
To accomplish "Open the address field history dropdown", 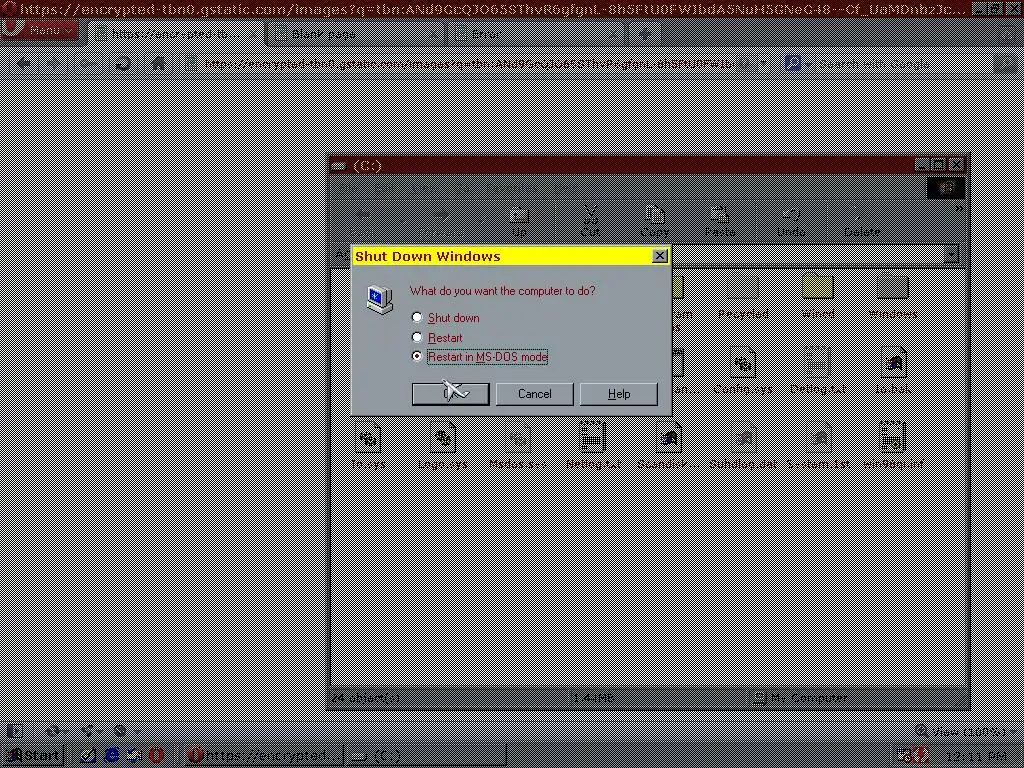I will pos(763,63).
